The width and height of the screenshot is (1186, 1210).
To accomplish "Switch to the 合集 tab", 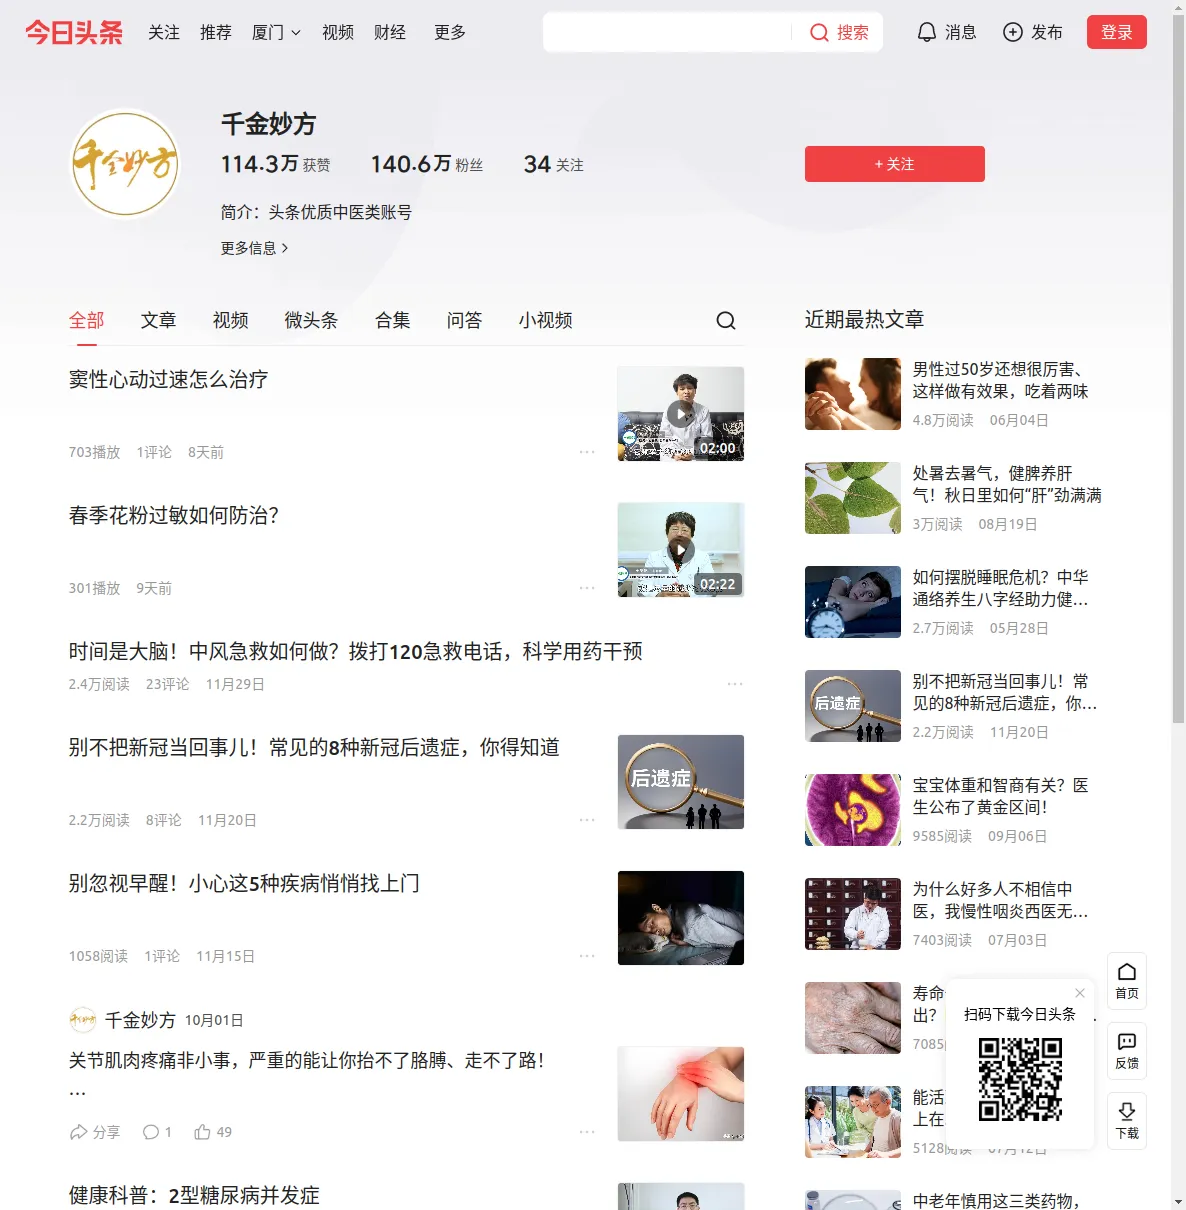I will pyautogui.click(x=393, y=320).
